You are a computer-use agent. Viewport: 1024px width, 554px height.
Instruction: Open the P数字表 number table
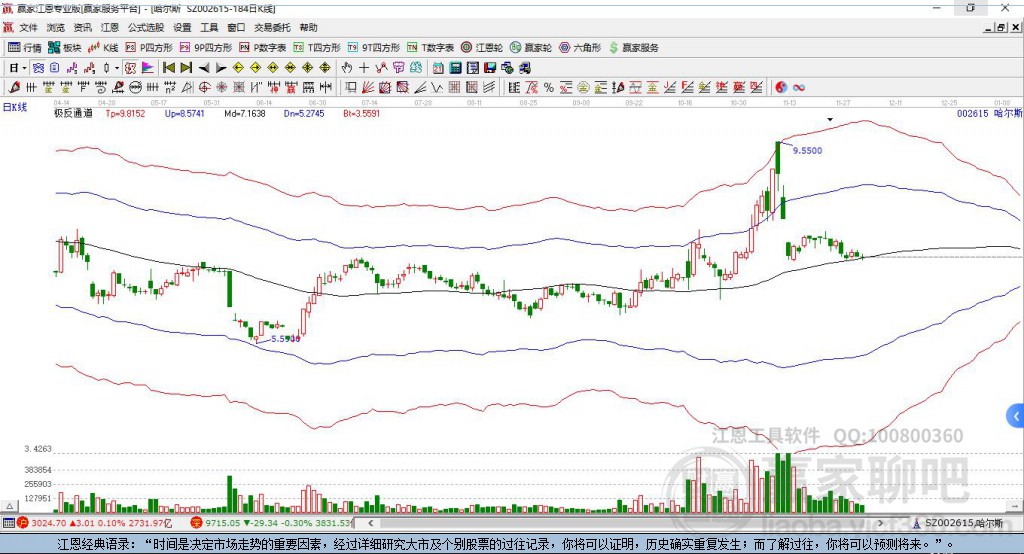pos(263,48)
